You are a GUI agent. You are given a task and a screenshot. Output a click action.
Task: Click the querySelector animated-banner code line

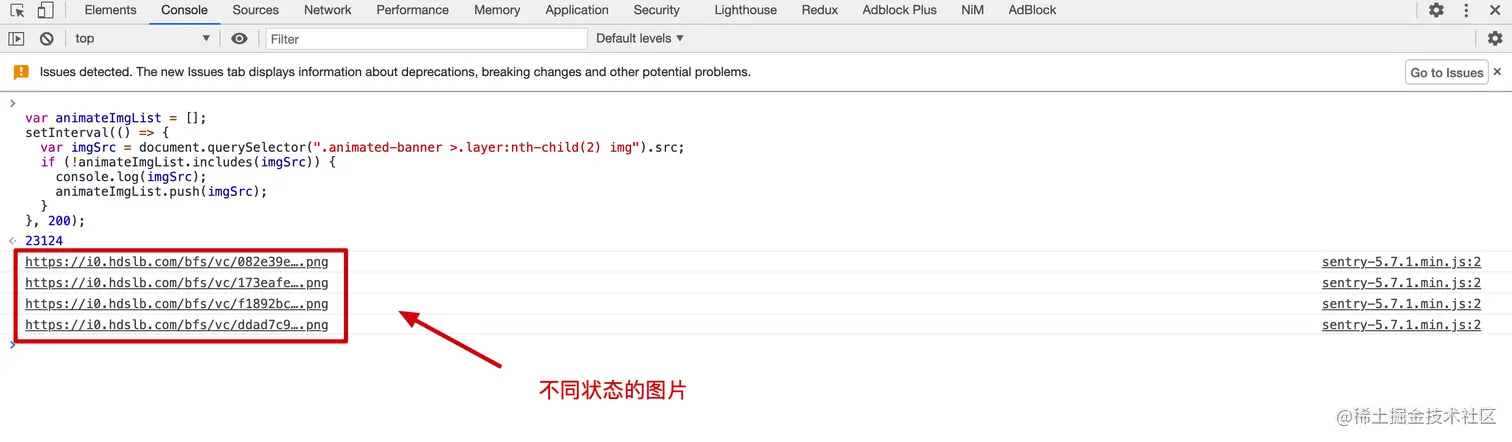pos(363,147)
